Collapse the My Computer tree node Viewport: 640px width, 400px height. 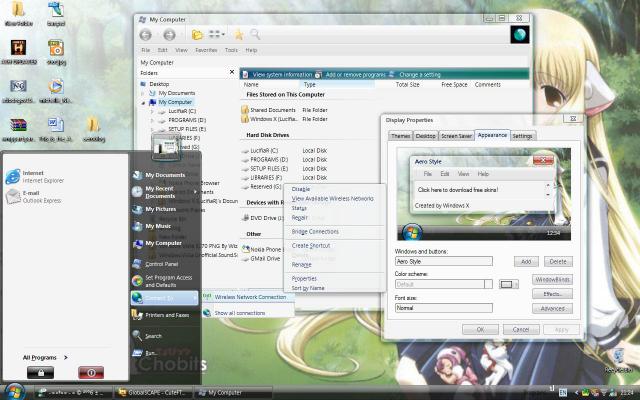coord(143,102)
